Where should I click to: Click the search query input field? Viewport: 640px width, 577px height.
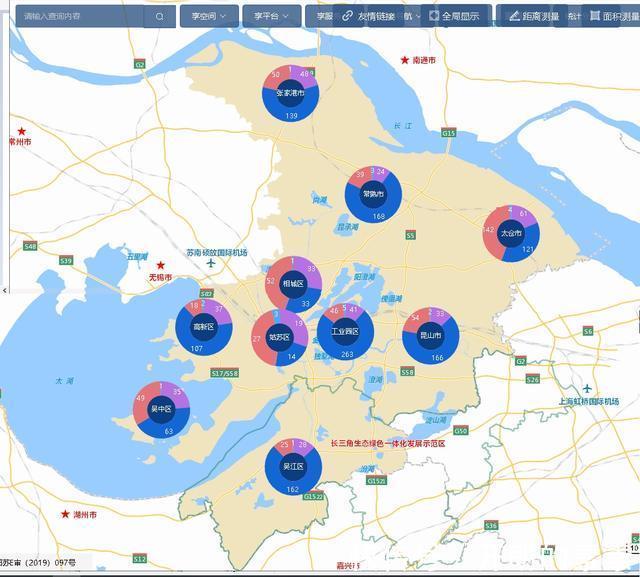pos(80,16)
